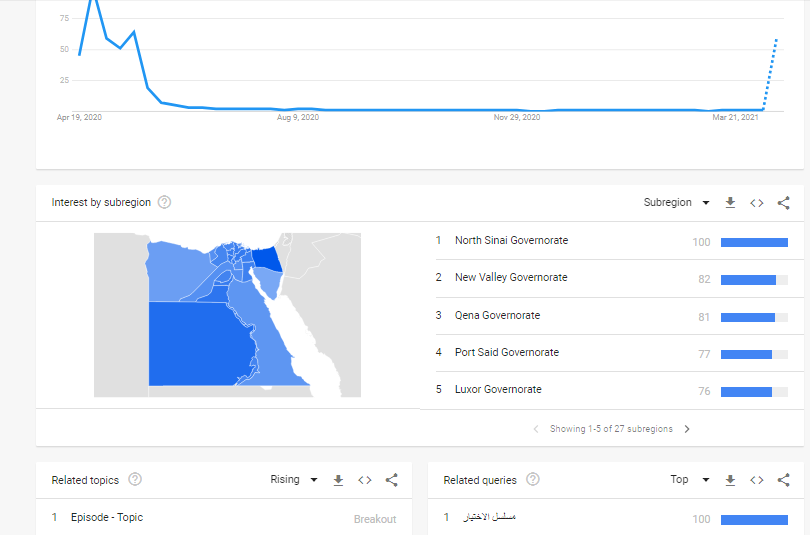Image resolution: width=810 pixels, height=535 pixels.
Task: Open embed code for subregion card
Action: point(757,203)
